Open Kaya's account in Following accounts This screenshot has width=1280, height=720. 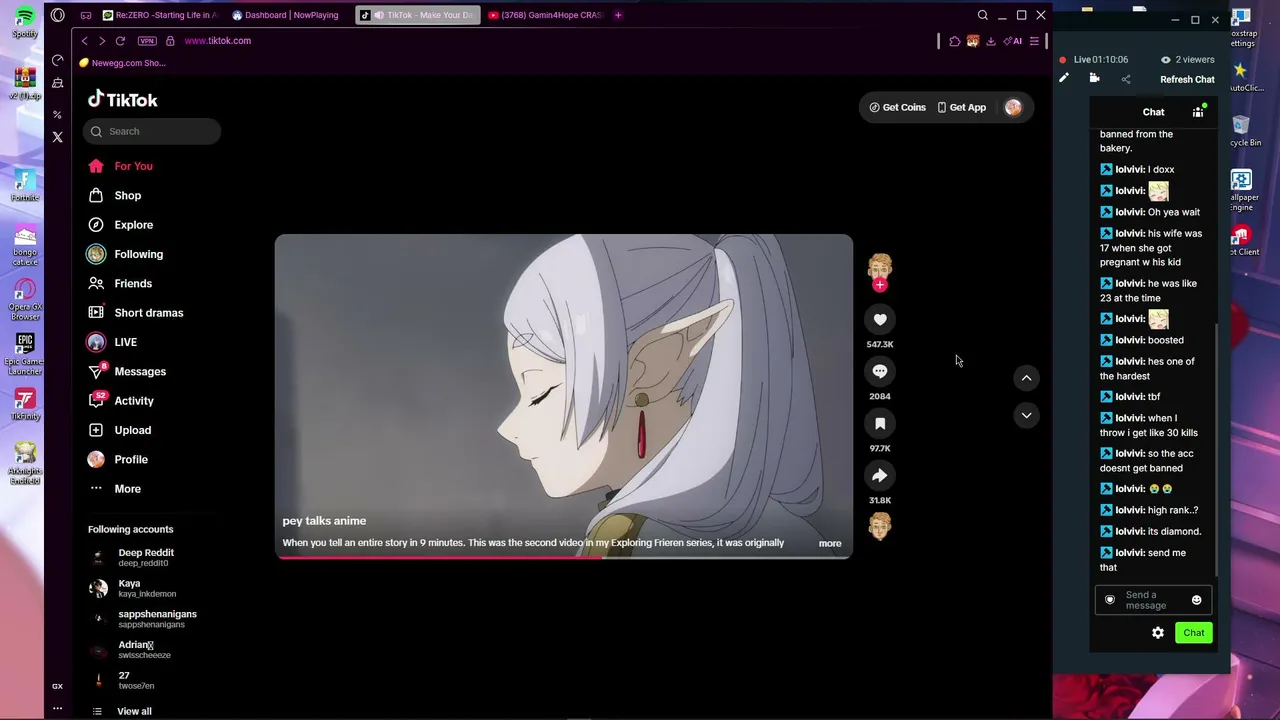[148, 588]
